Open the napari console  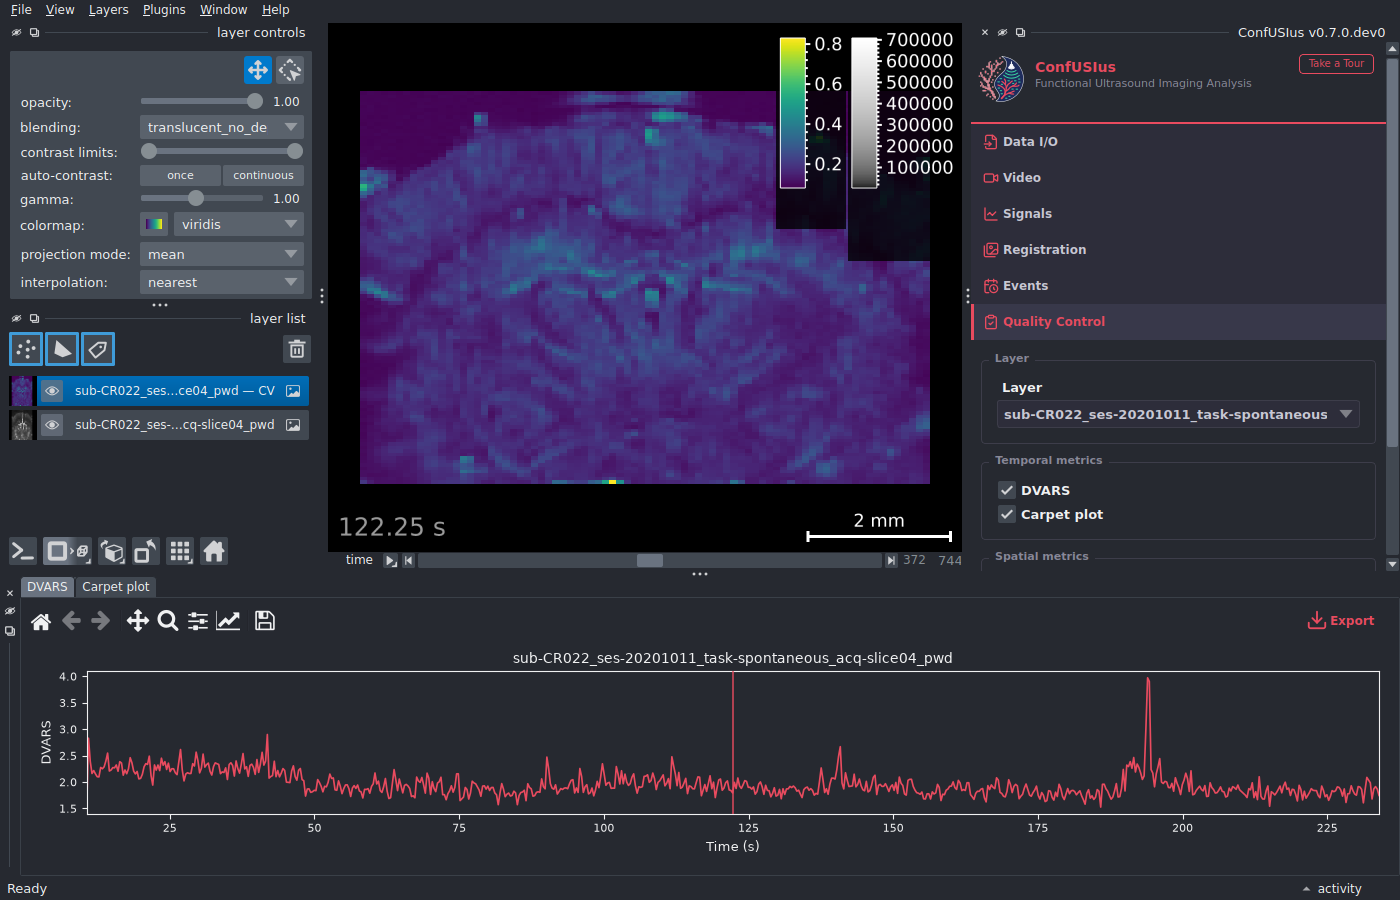[x=23, y=551]
